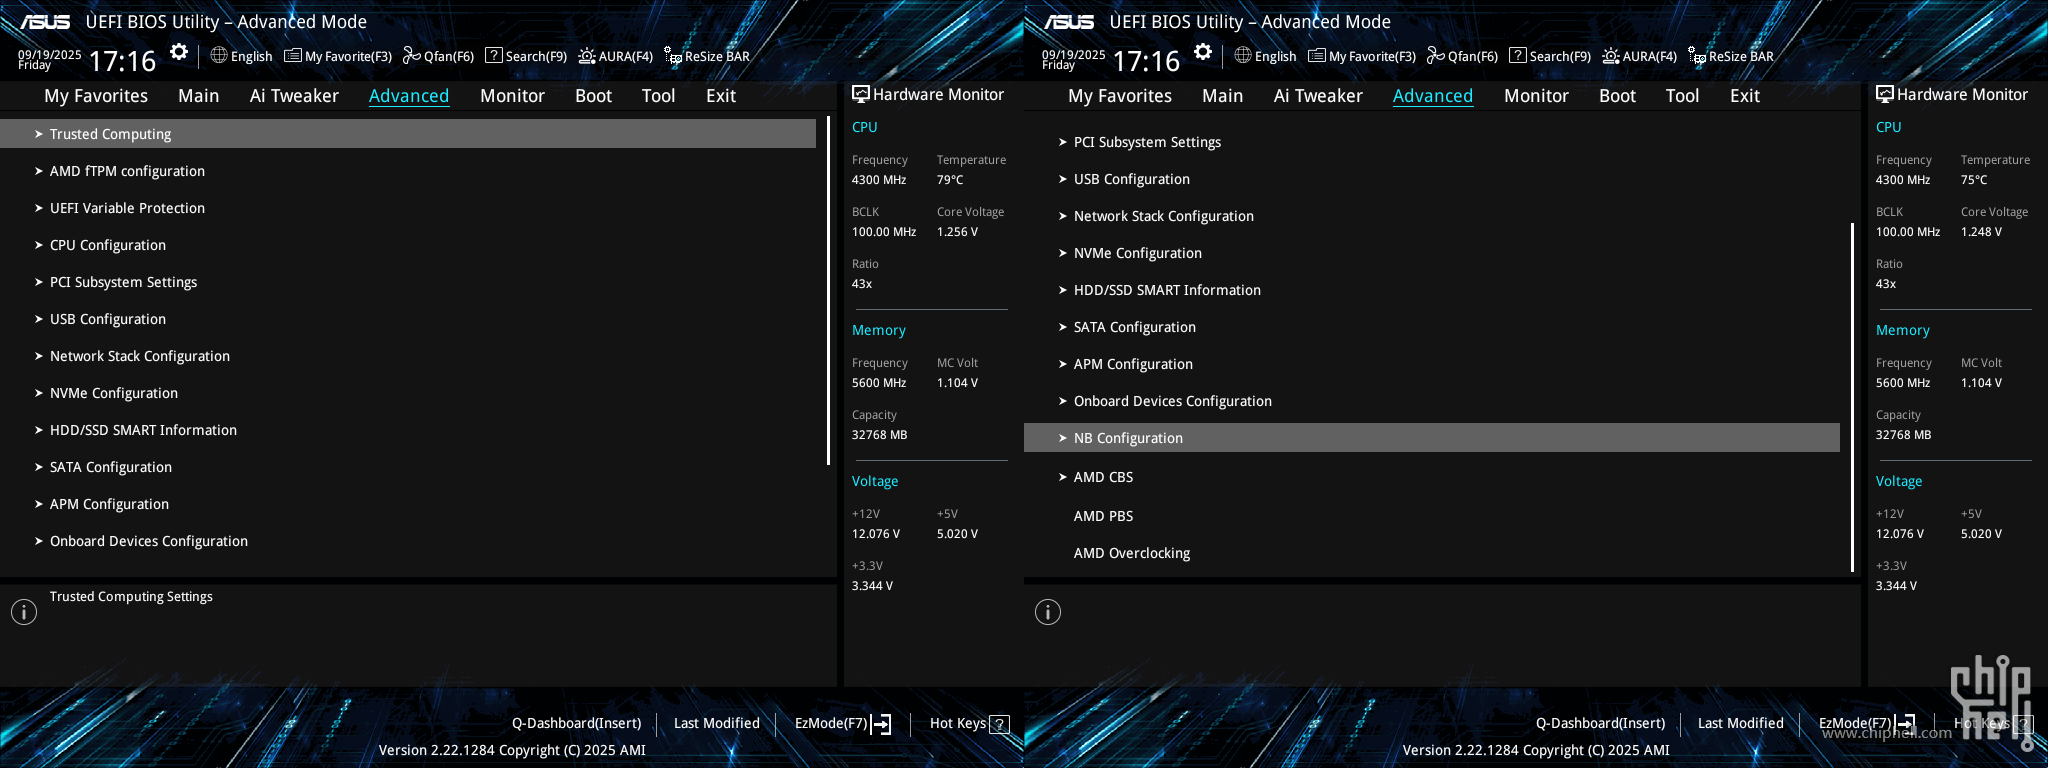2048x768 pixels.
Task: Click Last Modified in right BIOS screen
Action: [1741, 723]
